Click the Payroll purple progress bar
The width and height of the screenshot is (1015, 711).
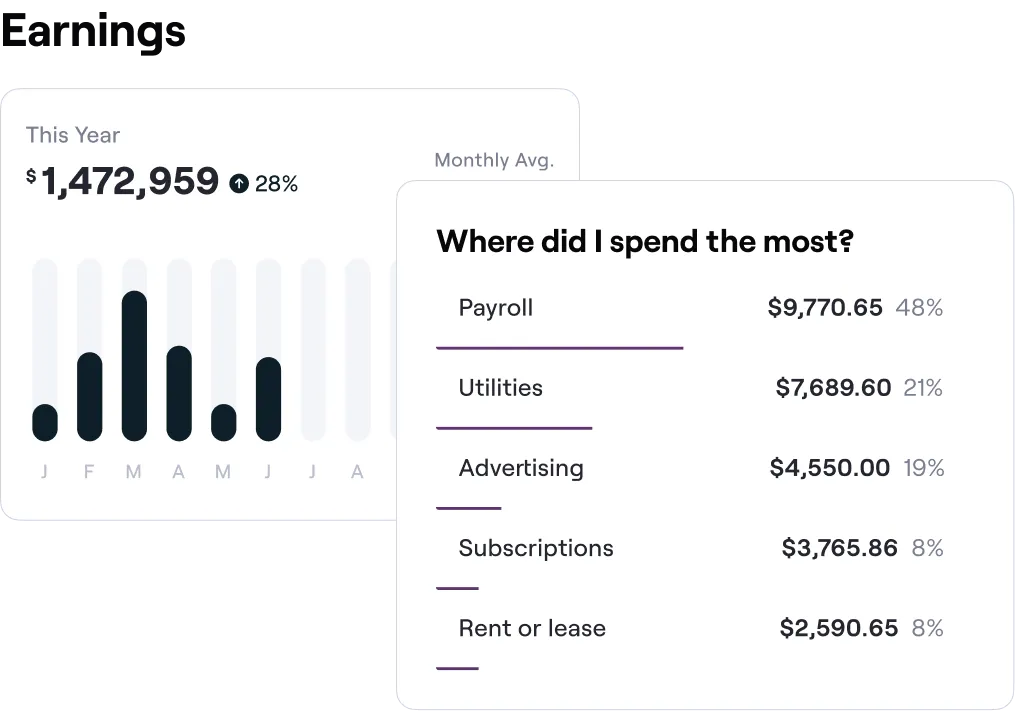point(560,348)
